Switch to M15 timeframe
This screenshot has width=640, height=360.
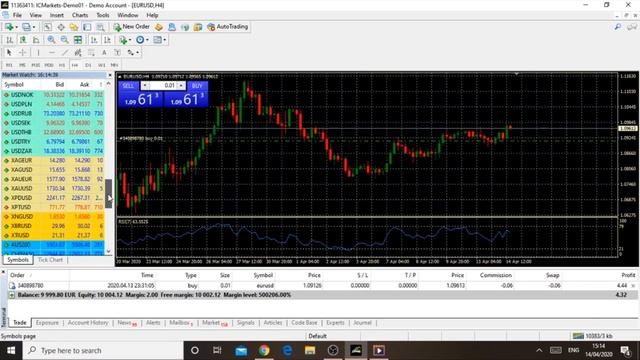click(x=36, y=65)
